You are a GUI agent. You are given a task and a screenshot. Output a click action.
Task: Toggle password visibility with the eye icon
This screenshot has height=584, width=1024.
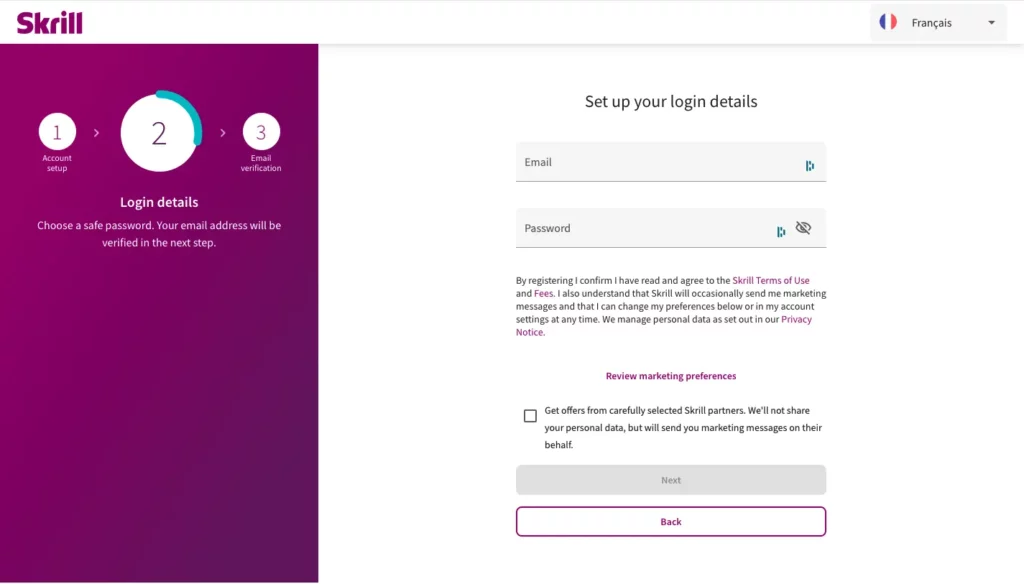tap(803, 228)
